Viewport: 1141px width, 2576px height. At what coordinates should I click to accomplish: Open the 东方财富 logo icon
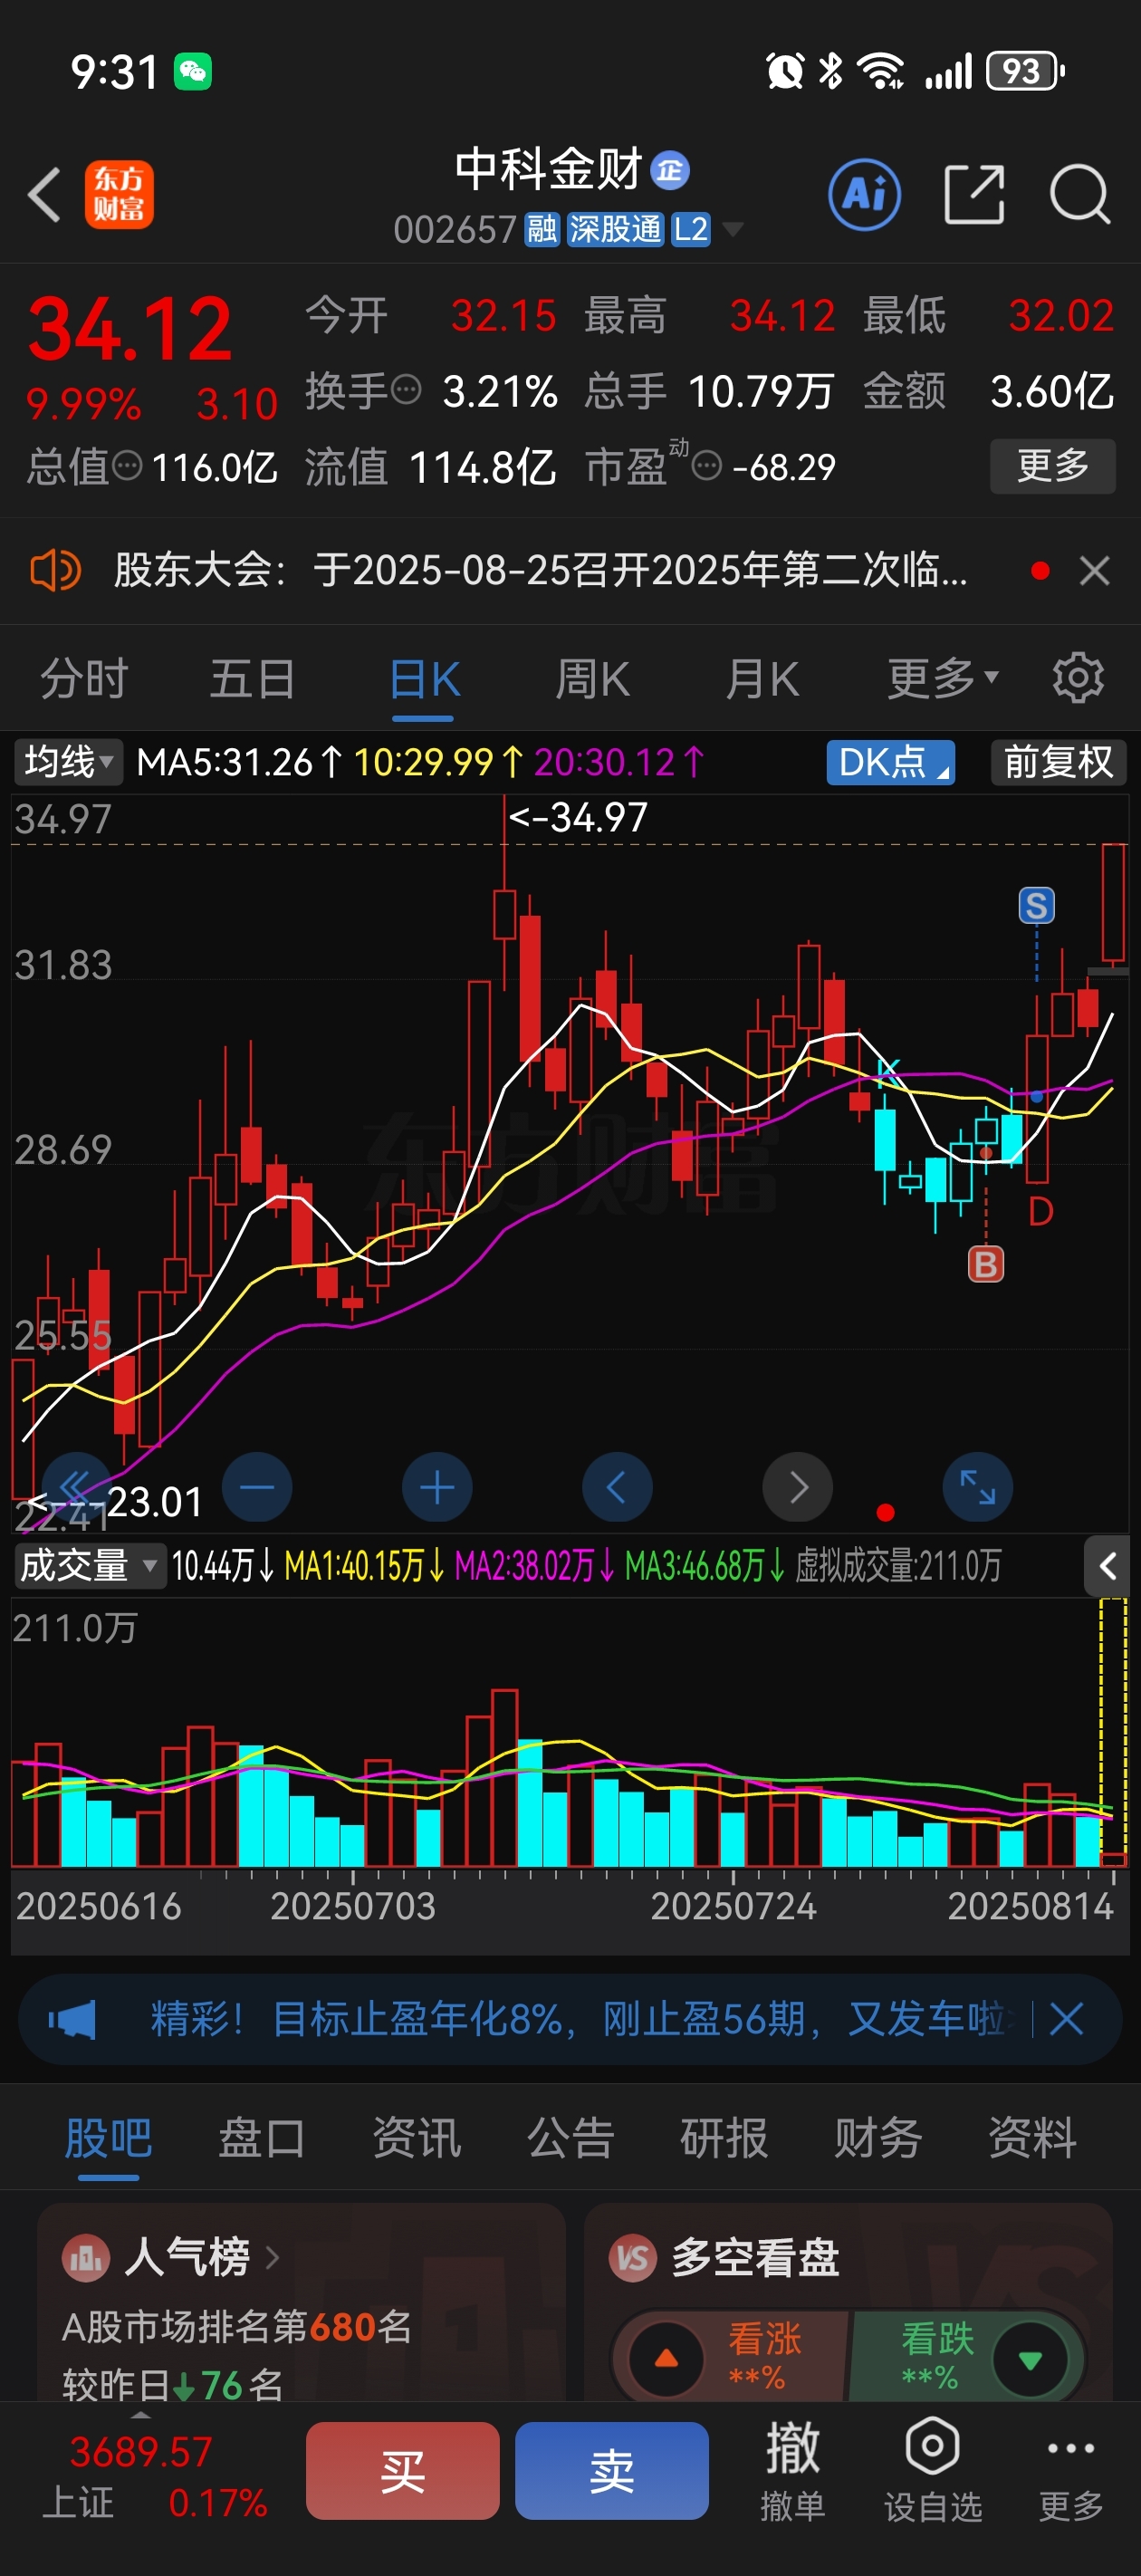click(119, 194)
